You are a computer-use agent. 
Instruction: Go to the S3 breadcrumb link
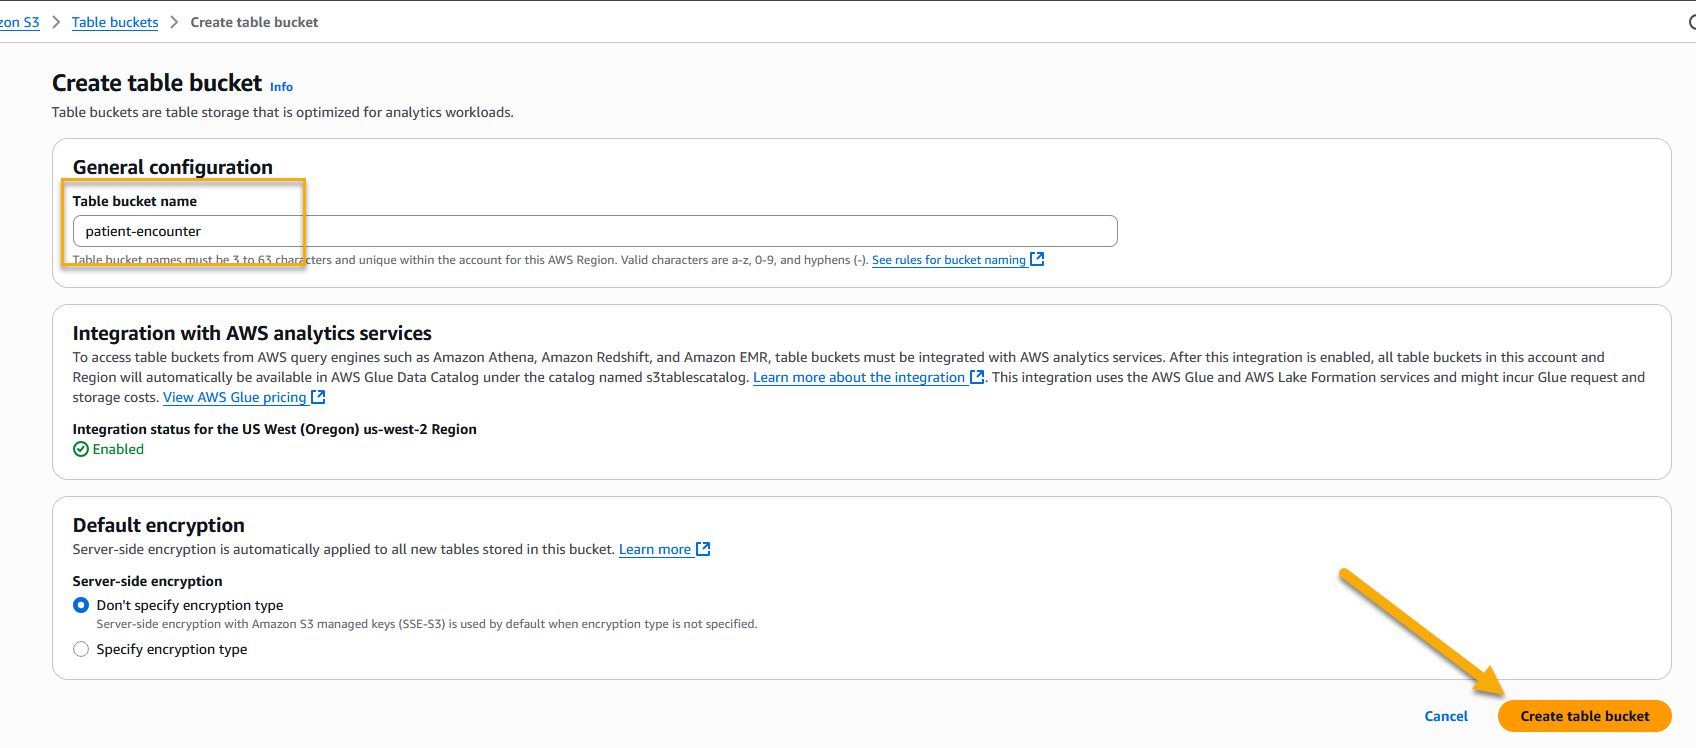20,22
